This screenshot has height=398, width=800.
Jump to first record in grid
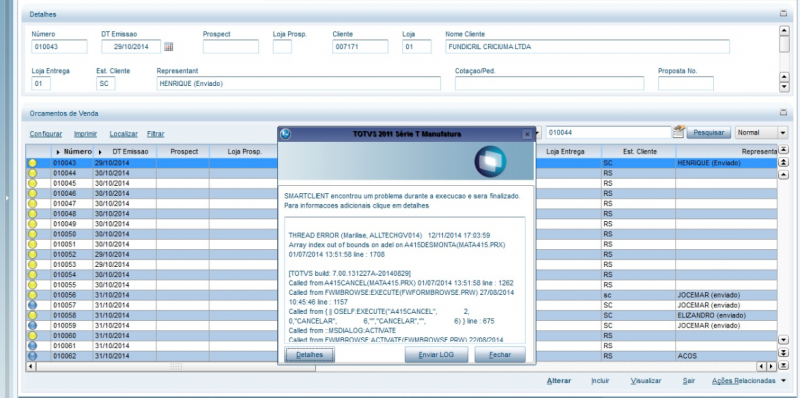[x=783, y=150]
